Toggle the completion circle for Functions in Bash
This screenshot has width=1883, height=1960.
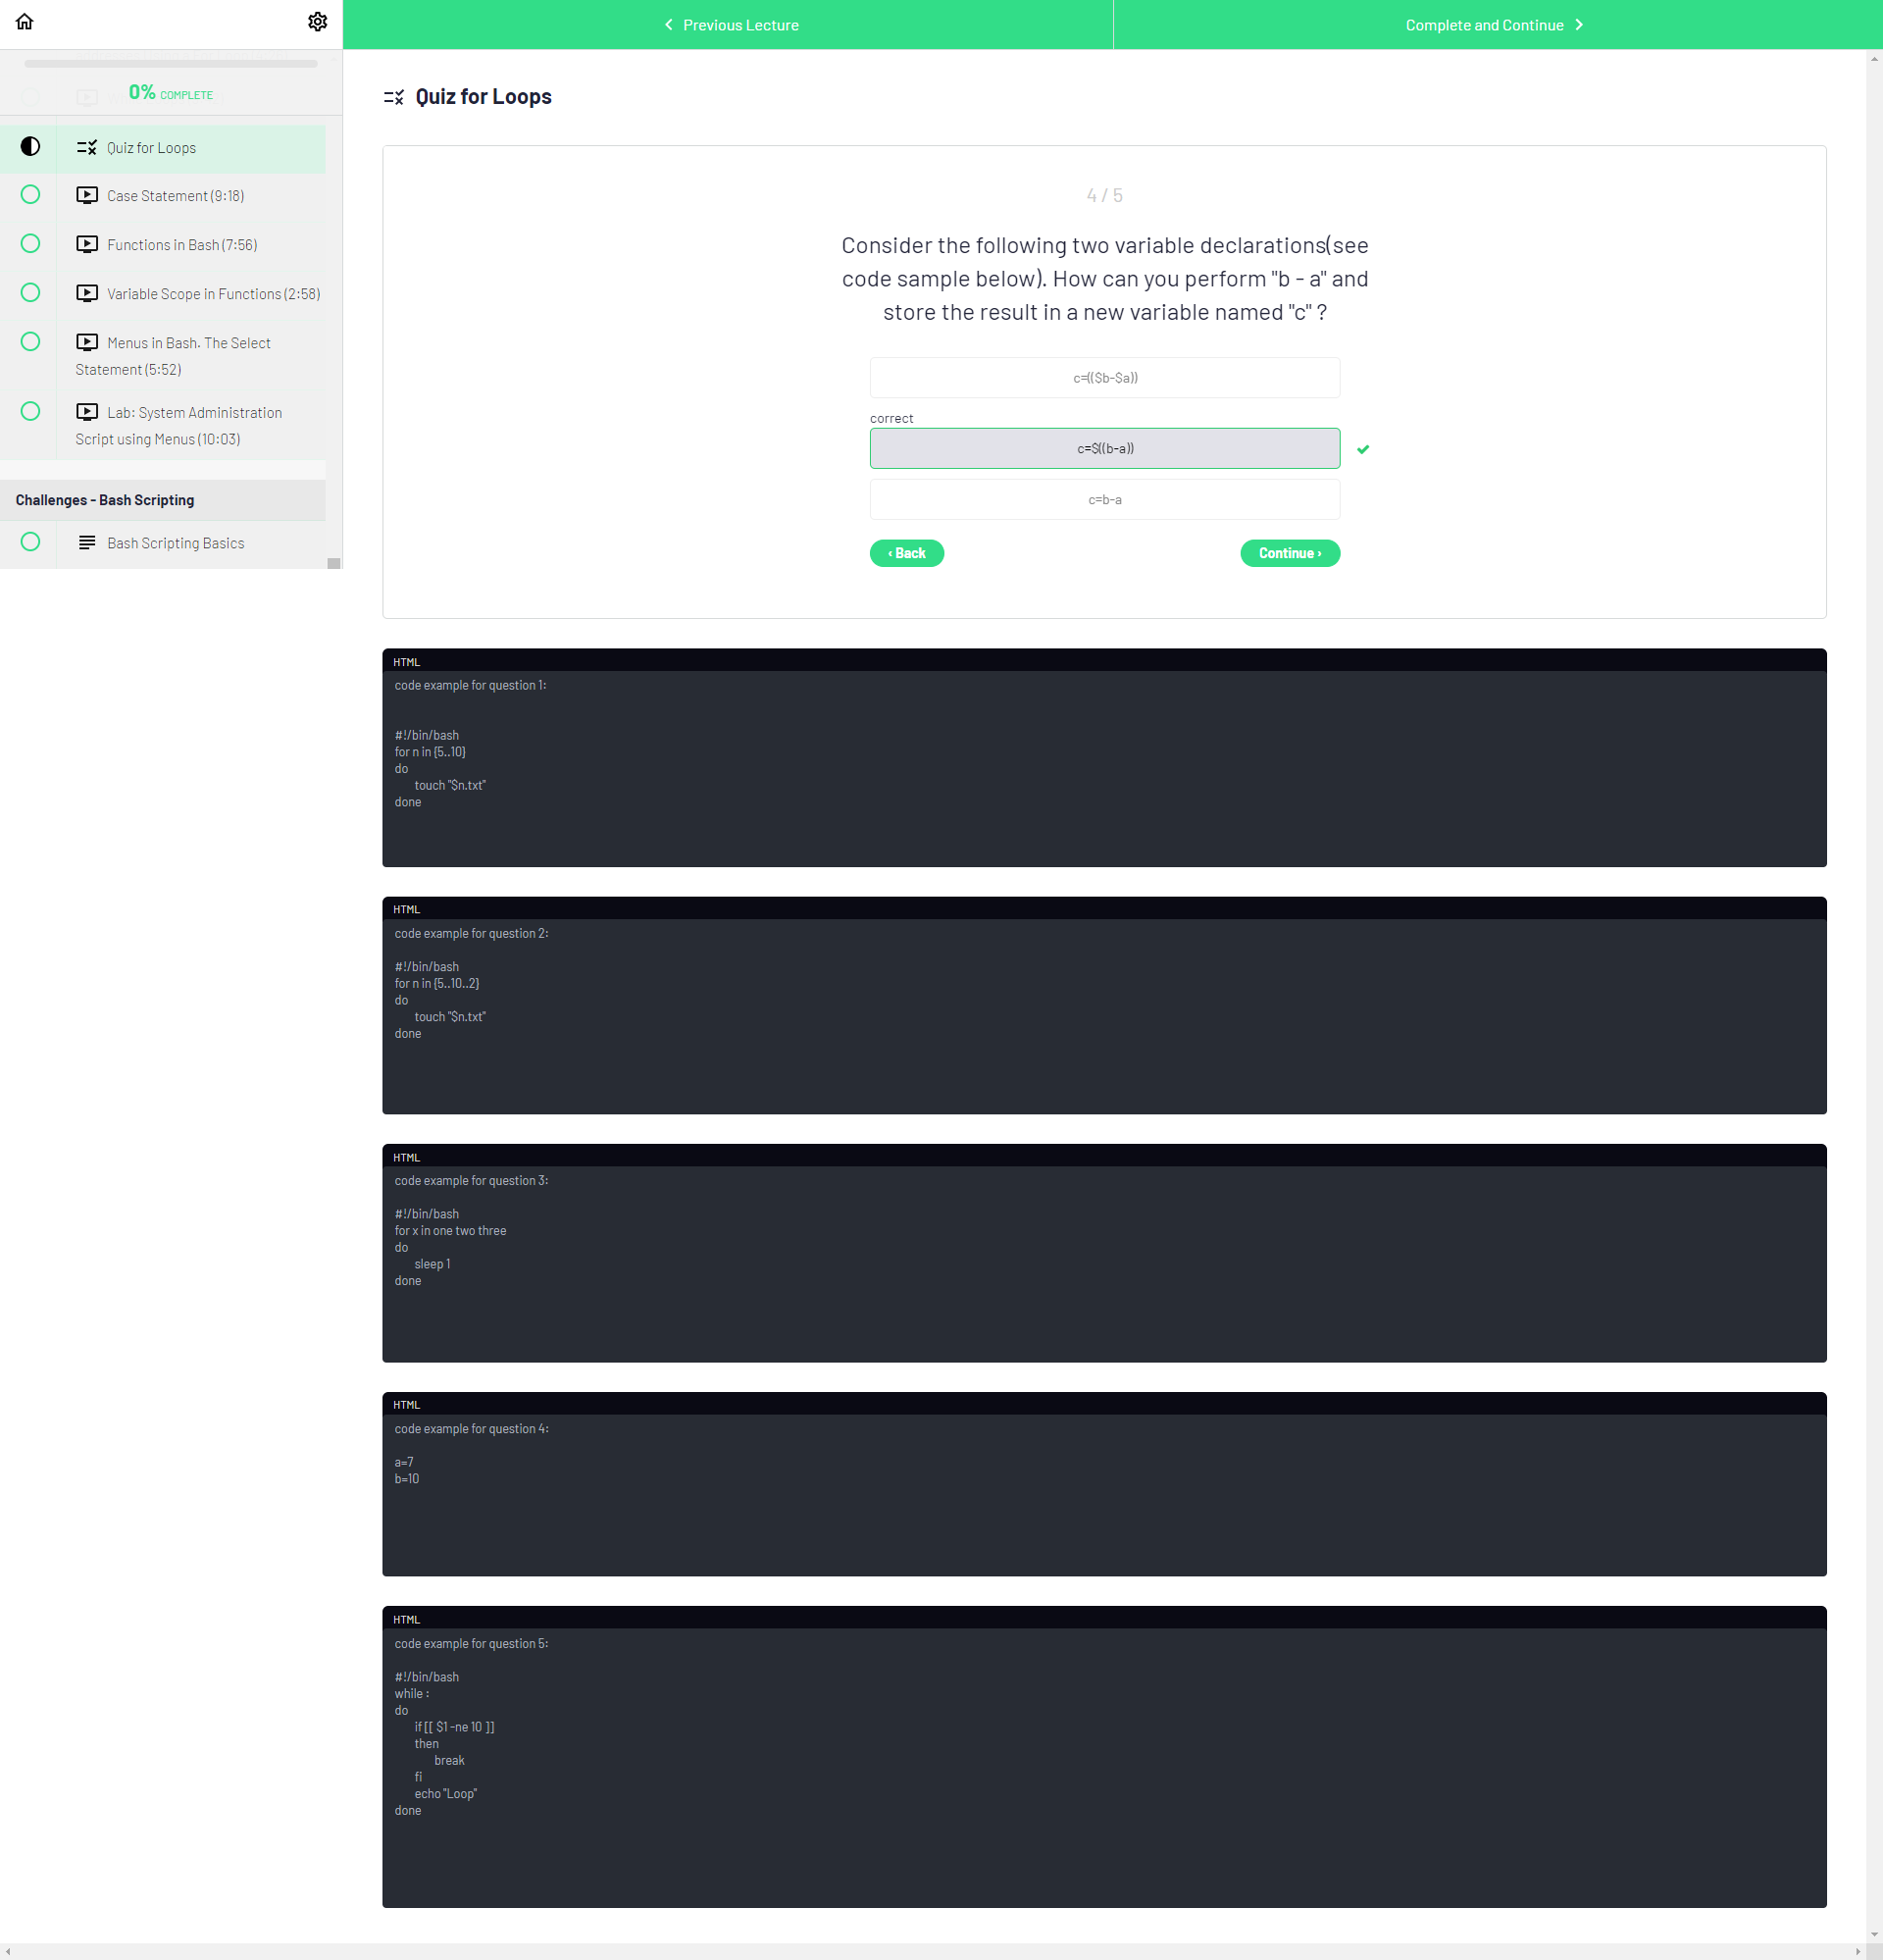pyautogui.click(x=30, y=244)
